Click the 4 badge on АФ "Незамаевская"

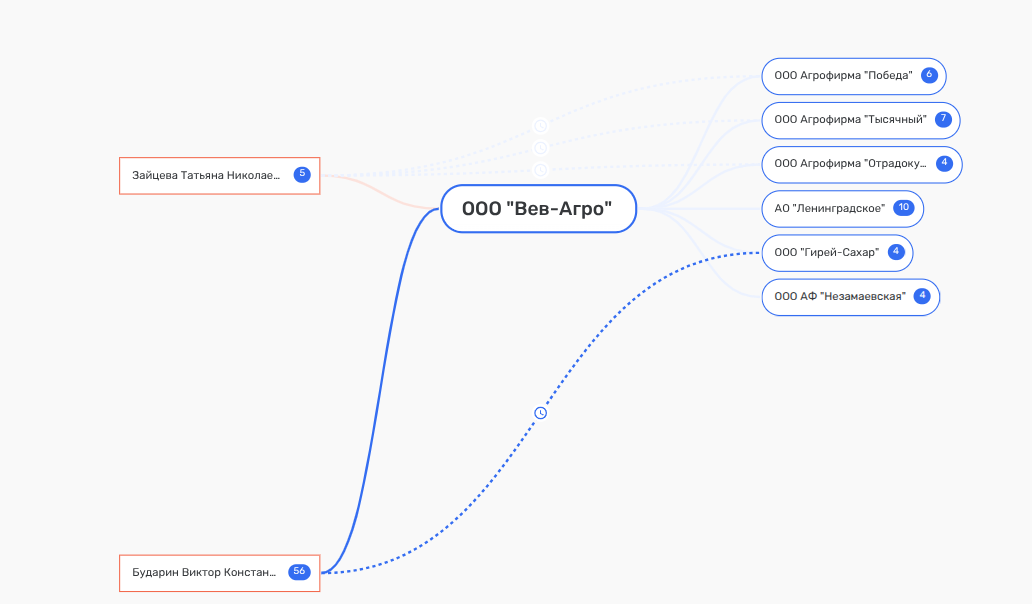click(922, 296)
